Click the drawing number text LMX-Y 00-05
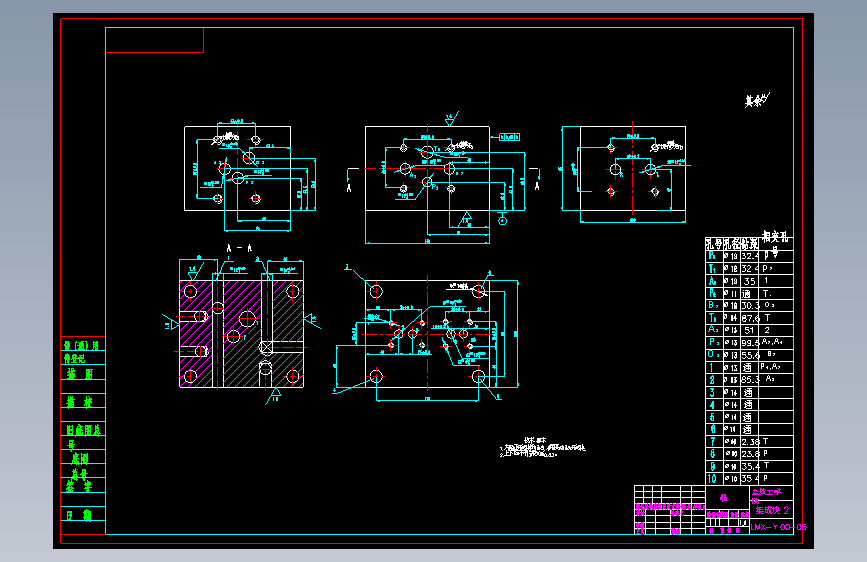 pos(778,527)
